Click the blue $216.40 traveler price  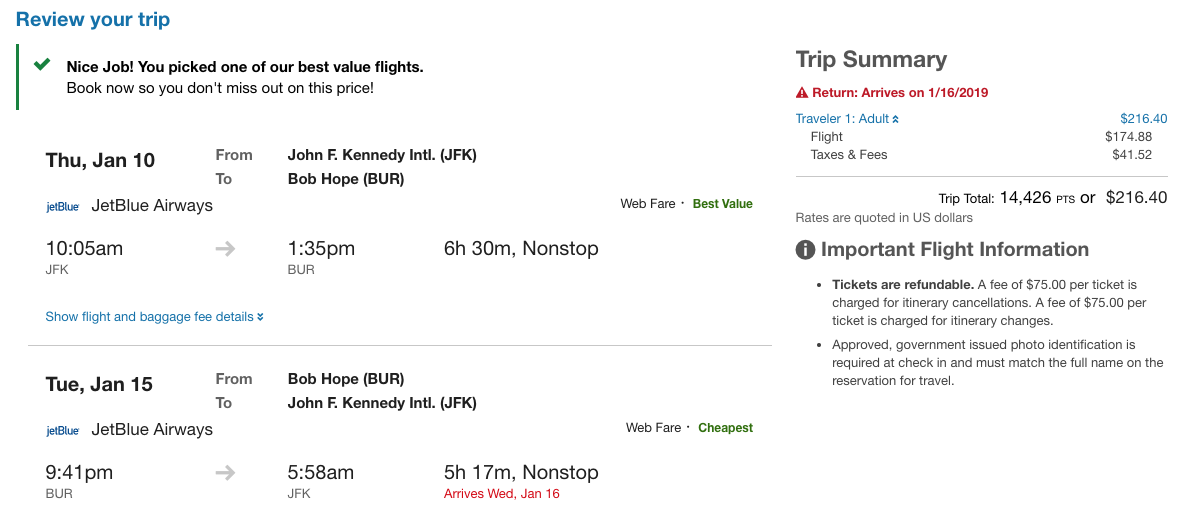point(1143,119)
